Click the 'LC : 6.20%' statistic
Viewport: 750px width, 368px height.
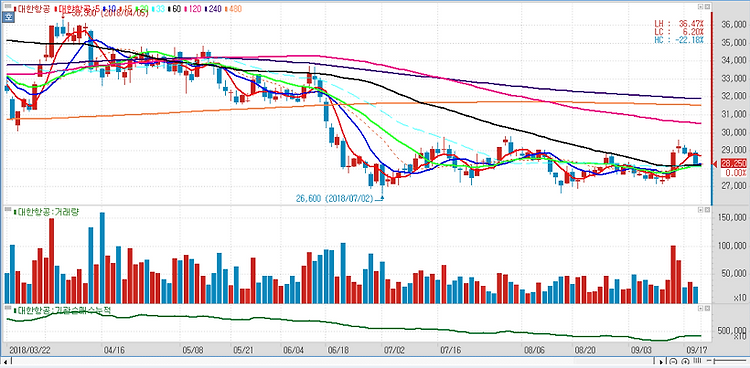679,31
